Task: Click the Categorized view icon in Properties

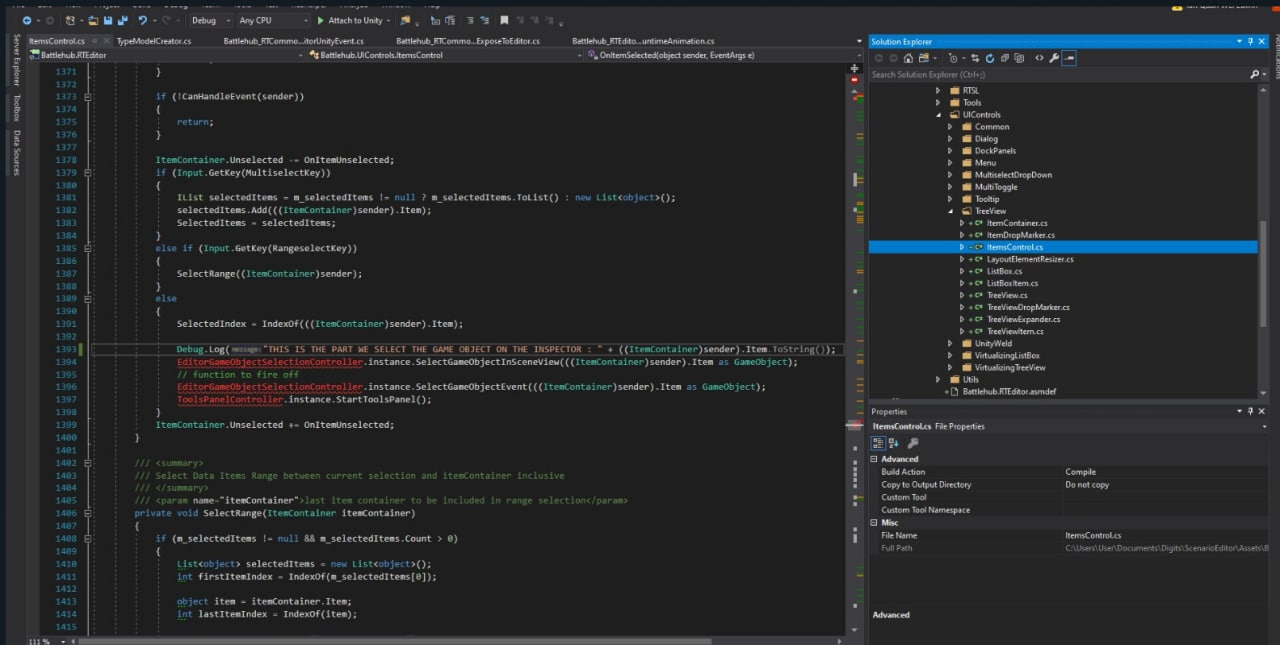Action: point(878,442)
